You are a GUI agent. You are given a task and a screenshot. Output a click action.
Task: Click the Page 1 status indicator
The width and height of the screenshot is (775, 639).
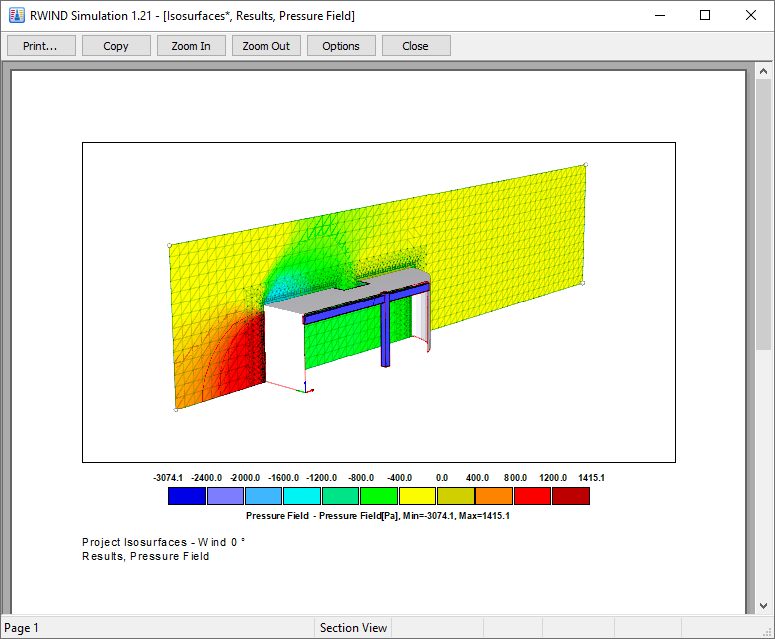coord(21,628)
